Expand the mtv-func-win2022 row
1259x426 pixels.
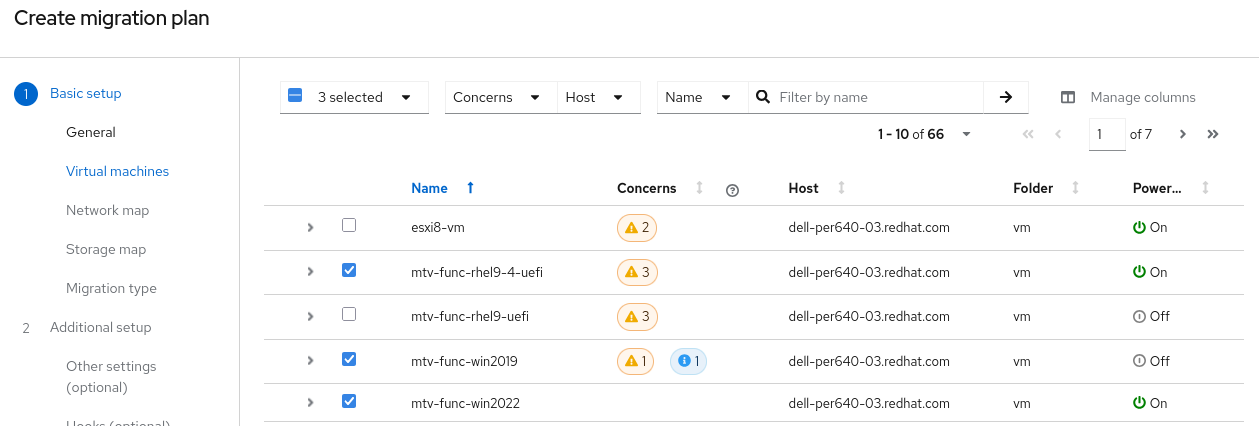pos(311,403)
